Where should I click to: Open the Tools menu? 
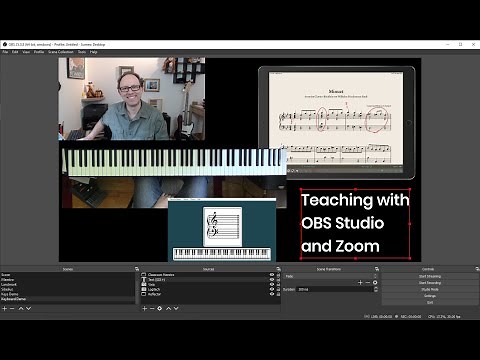pyautogui.click(x=82, y=52)
